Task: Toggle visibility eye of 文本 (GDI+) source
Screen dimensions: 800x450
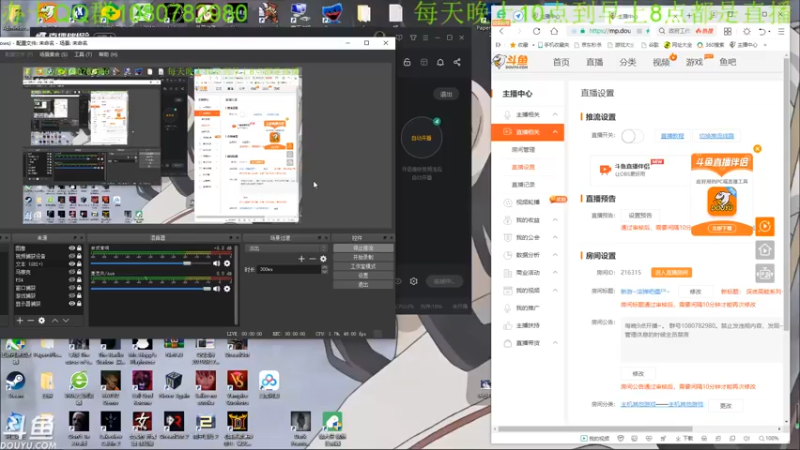Action: pyautogui.click(x=71, y=264)
